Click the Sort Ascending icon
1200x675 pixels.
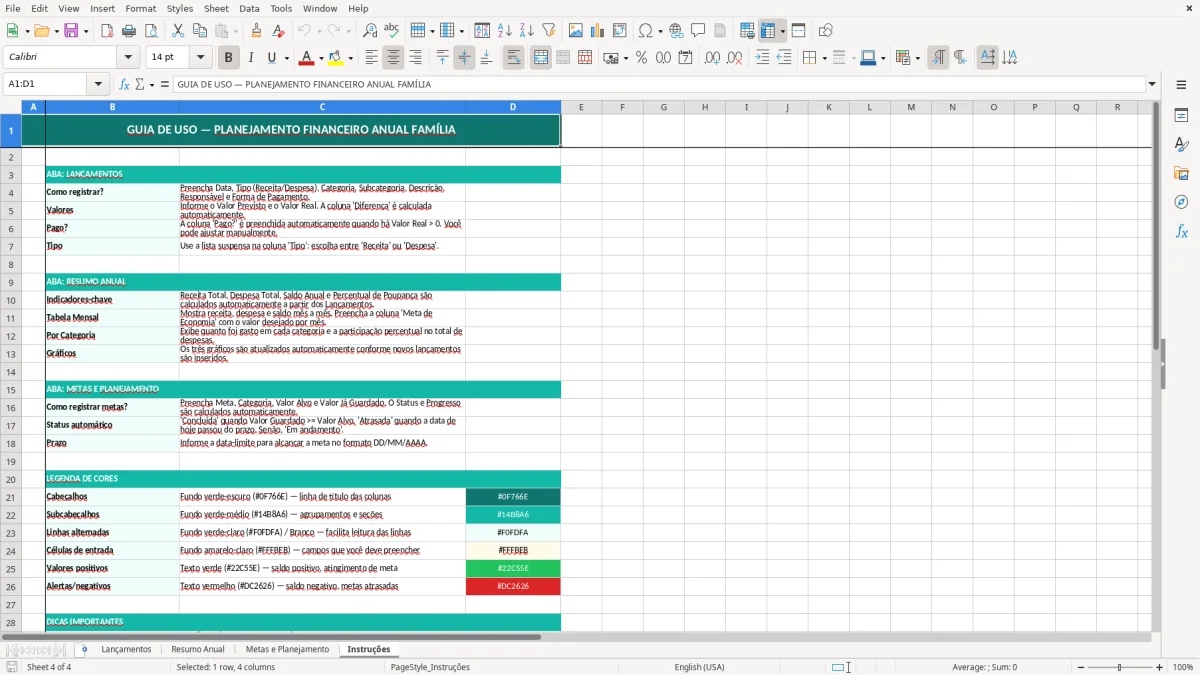[505, 31]
